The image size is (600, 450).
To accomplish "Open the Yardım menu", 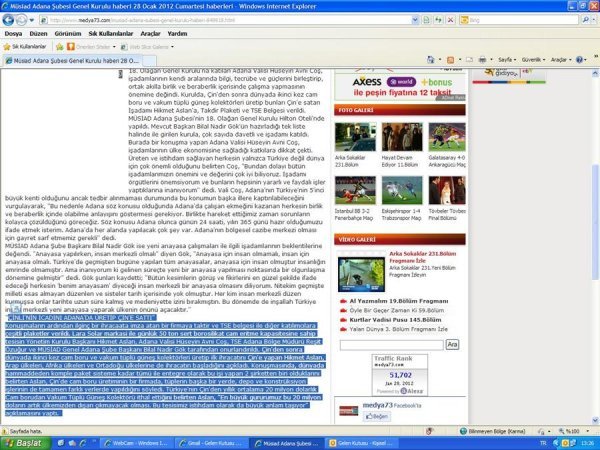I will 177,34.
